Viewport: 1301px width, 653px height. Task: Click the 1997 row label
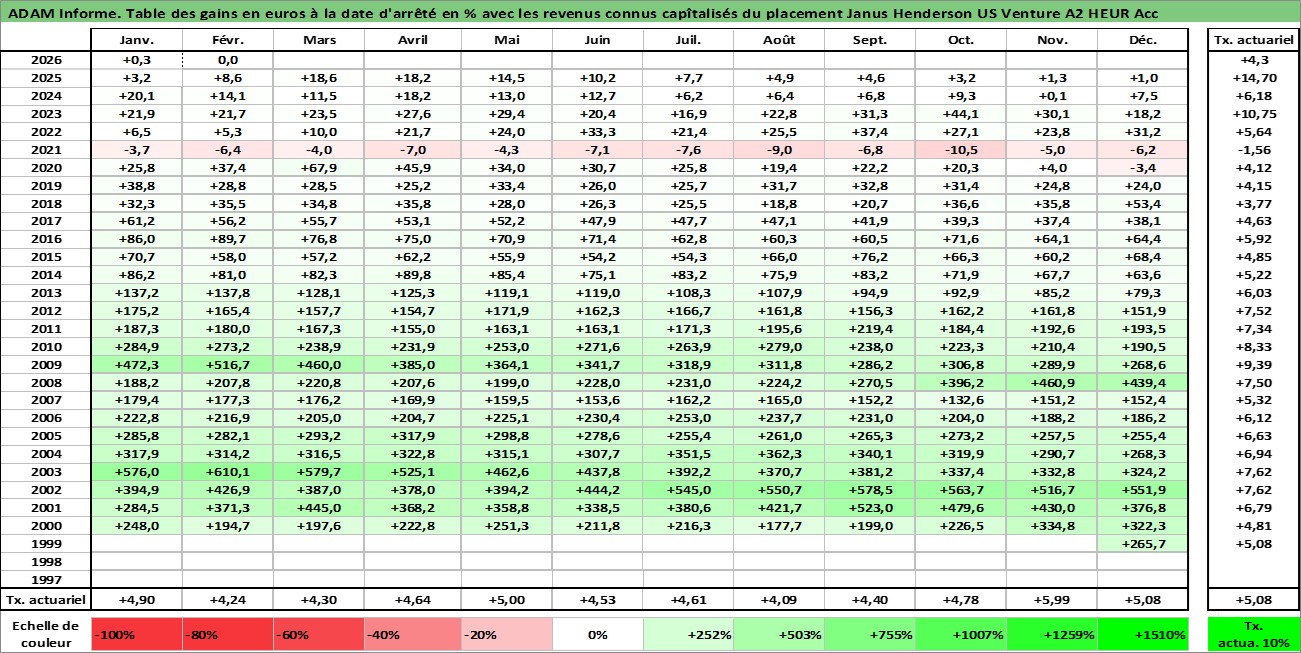46,579
